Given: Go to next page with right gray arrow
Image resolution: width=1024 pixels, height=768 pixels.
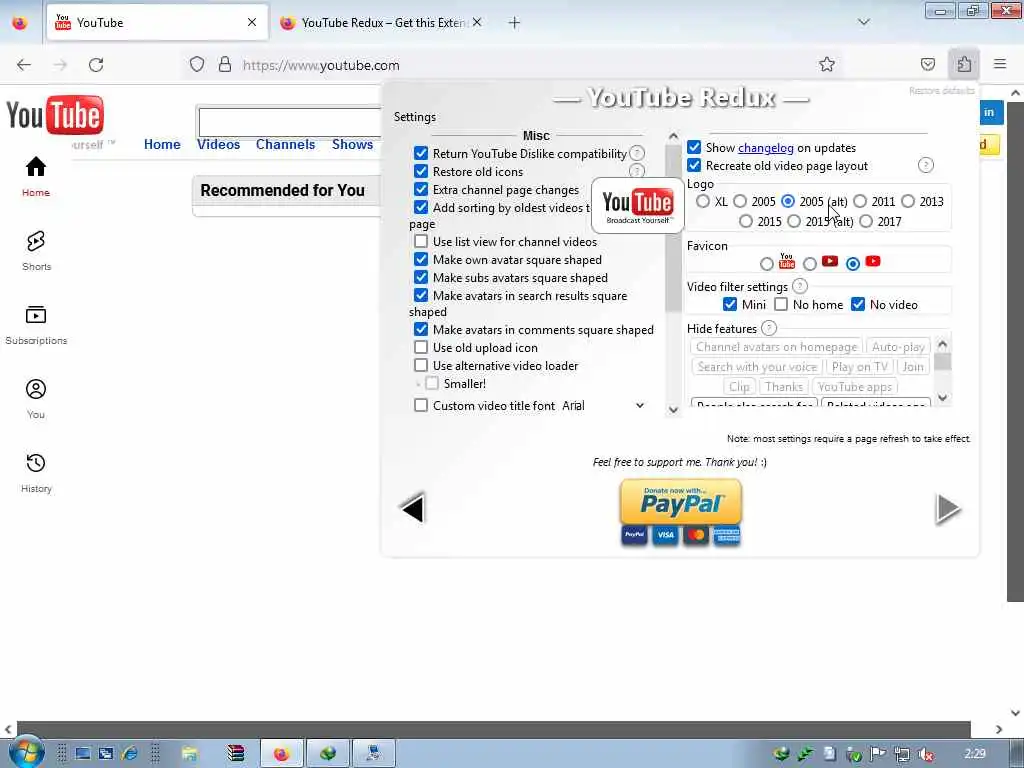Looking at the screenshot, I should 948,508.
